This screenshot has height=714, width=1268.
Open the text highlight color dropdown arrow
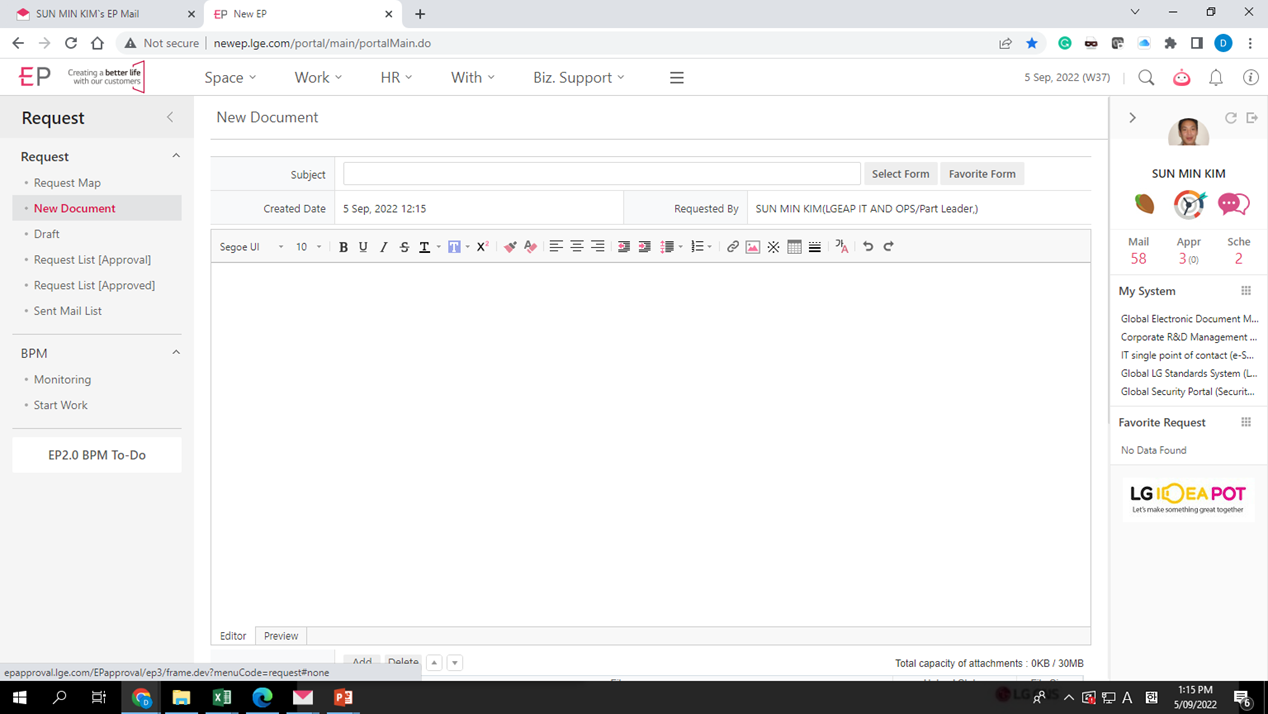(x=467, y=247)
